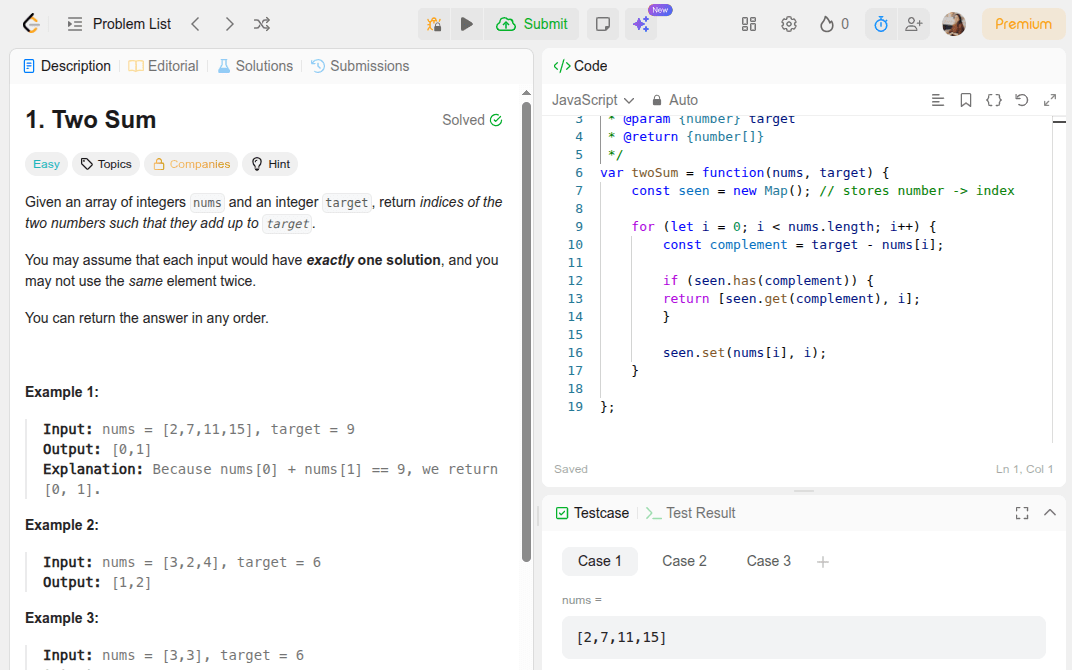Click line number 16 in gutter
This screenshot has width=1072, height=670.
coord(575,353)
